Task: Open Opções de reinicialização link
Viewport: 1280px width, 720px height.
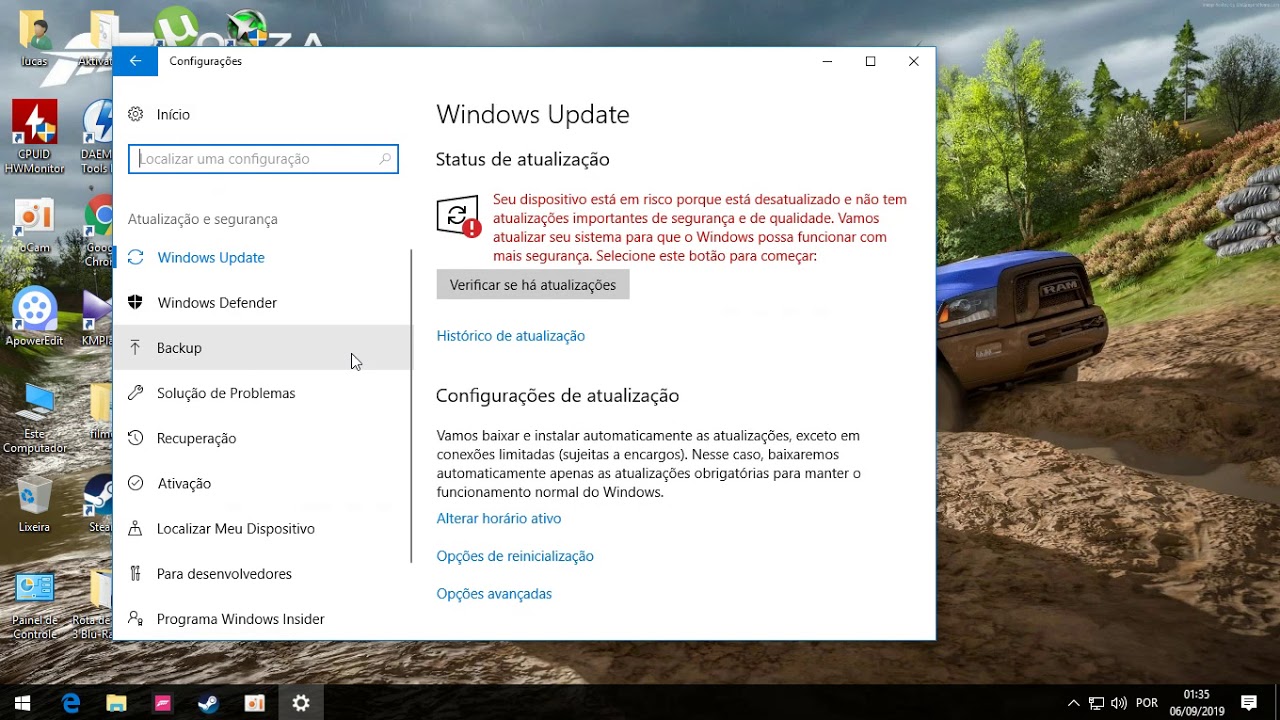Action: coord(515,556)
